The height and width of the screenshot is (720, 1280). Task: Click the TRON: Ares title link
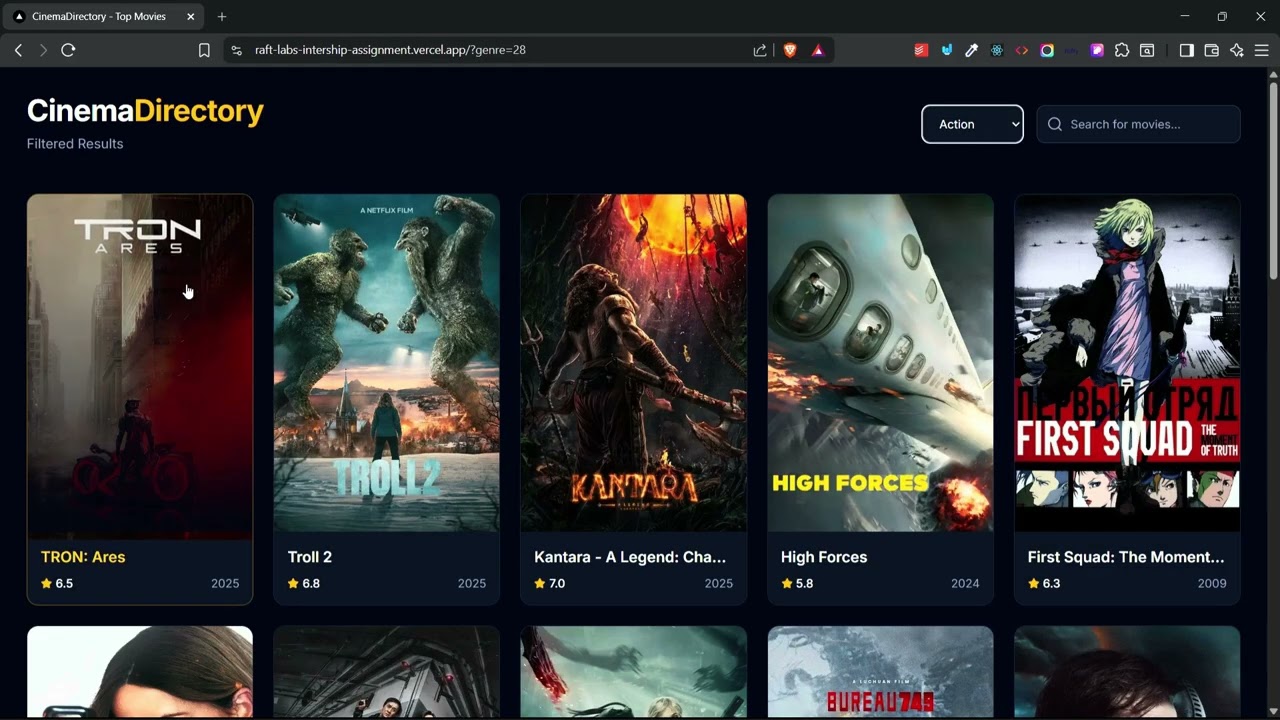tap(83, 557)
